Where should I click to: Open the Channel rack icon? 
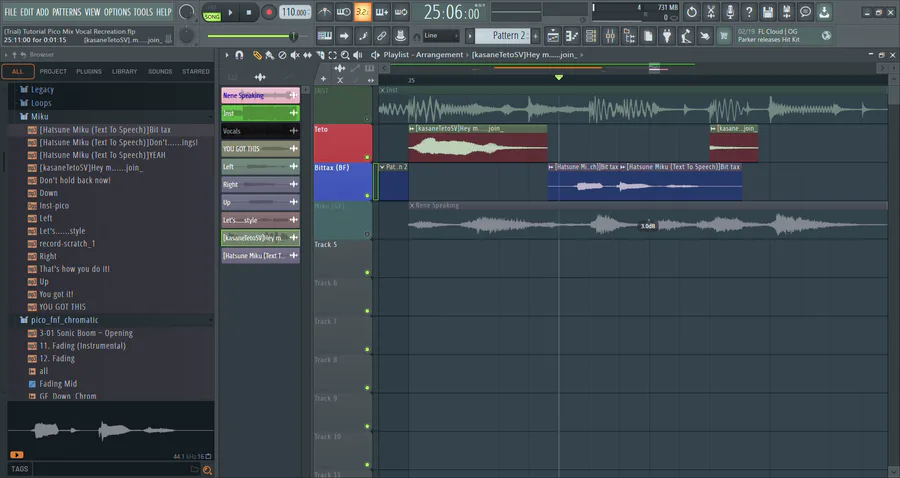click(591, 36)
